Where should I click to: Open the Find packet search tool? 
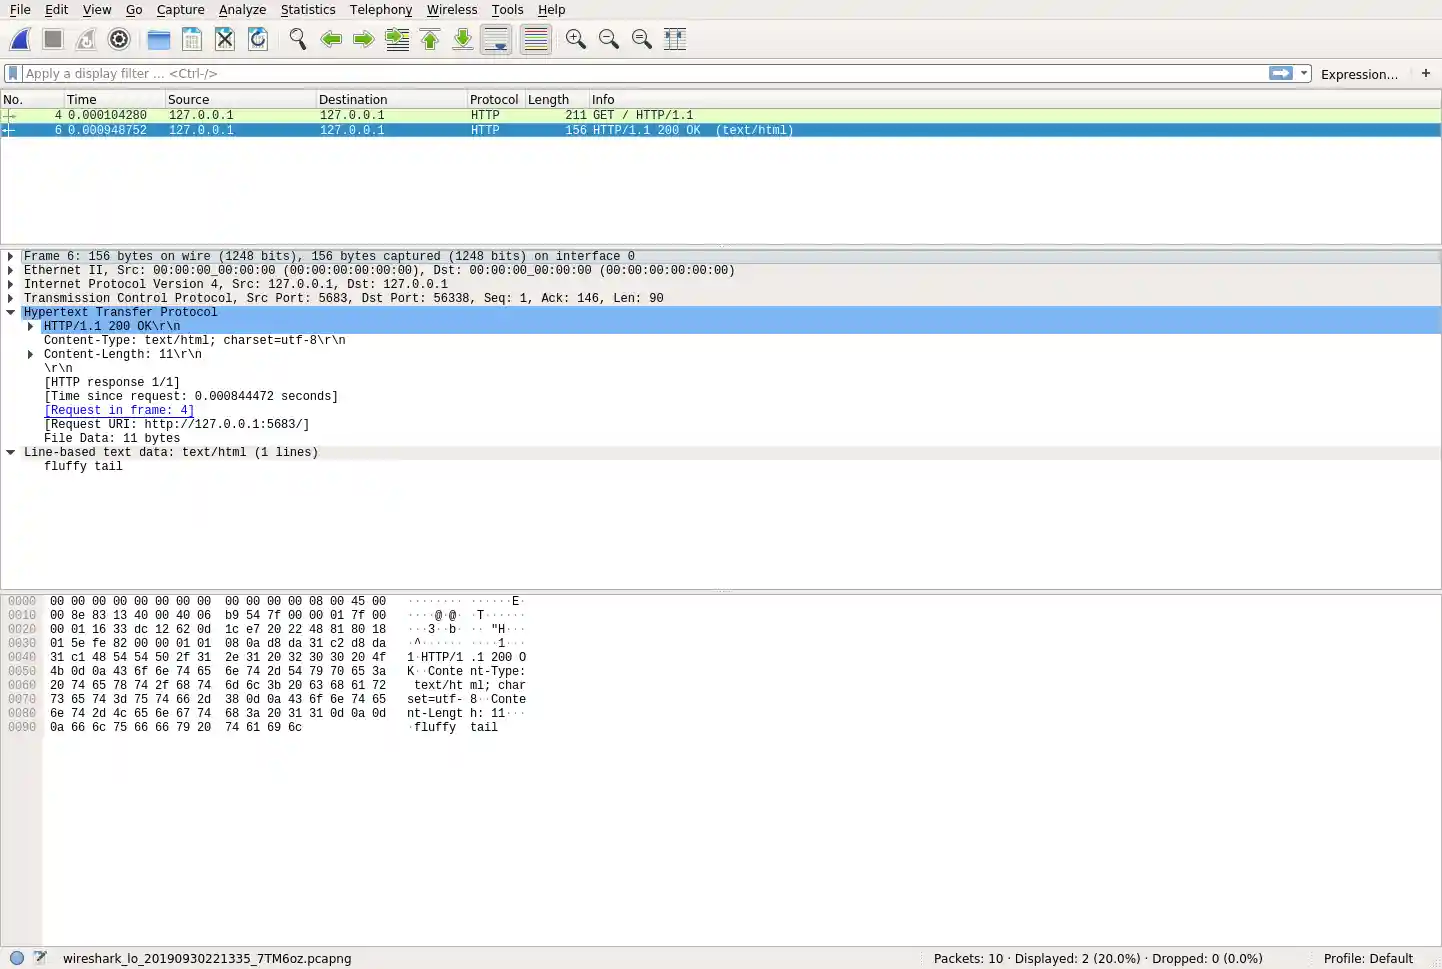tap(298, 39)
